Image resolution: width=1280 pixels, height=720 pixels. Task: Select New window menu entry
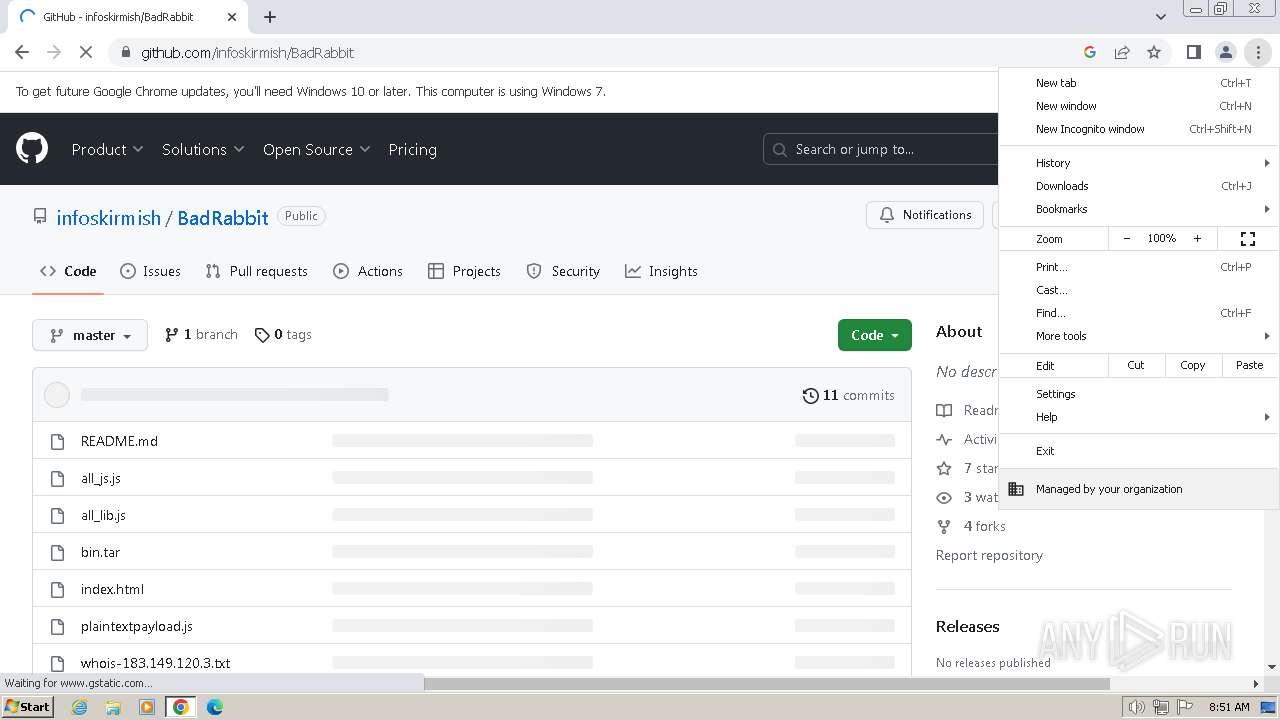coord(1139,106)
